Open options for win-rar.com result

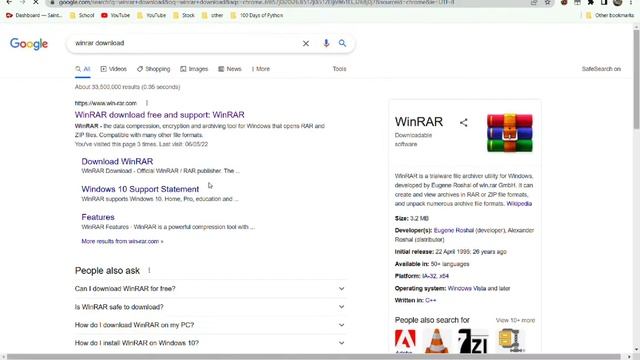coord(147,103)
